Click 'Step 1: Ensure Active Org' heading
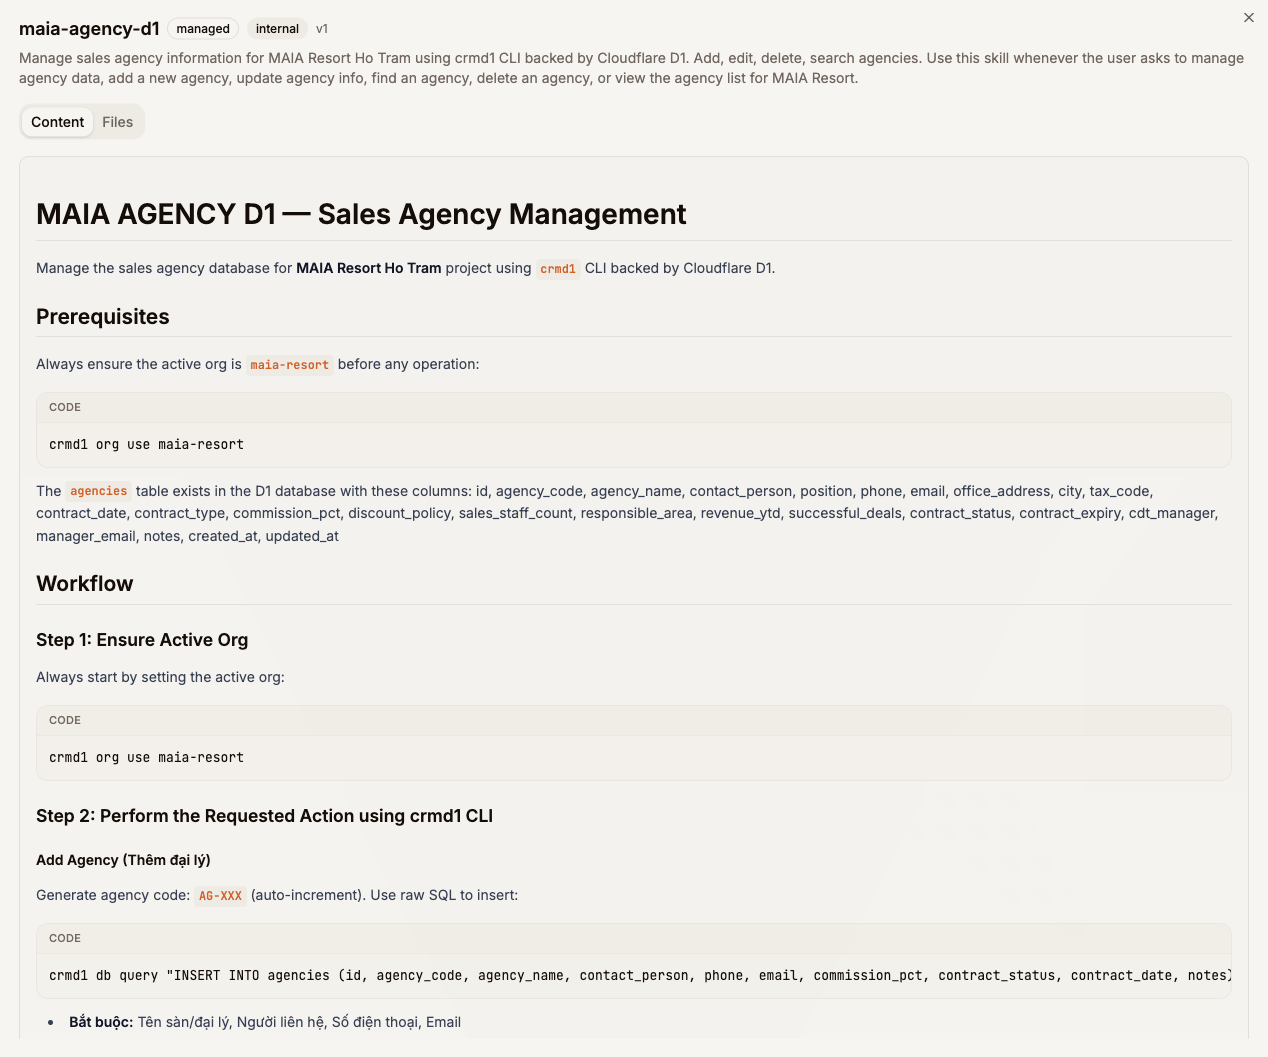The image size is (1268, 1057). pos(142,640)
